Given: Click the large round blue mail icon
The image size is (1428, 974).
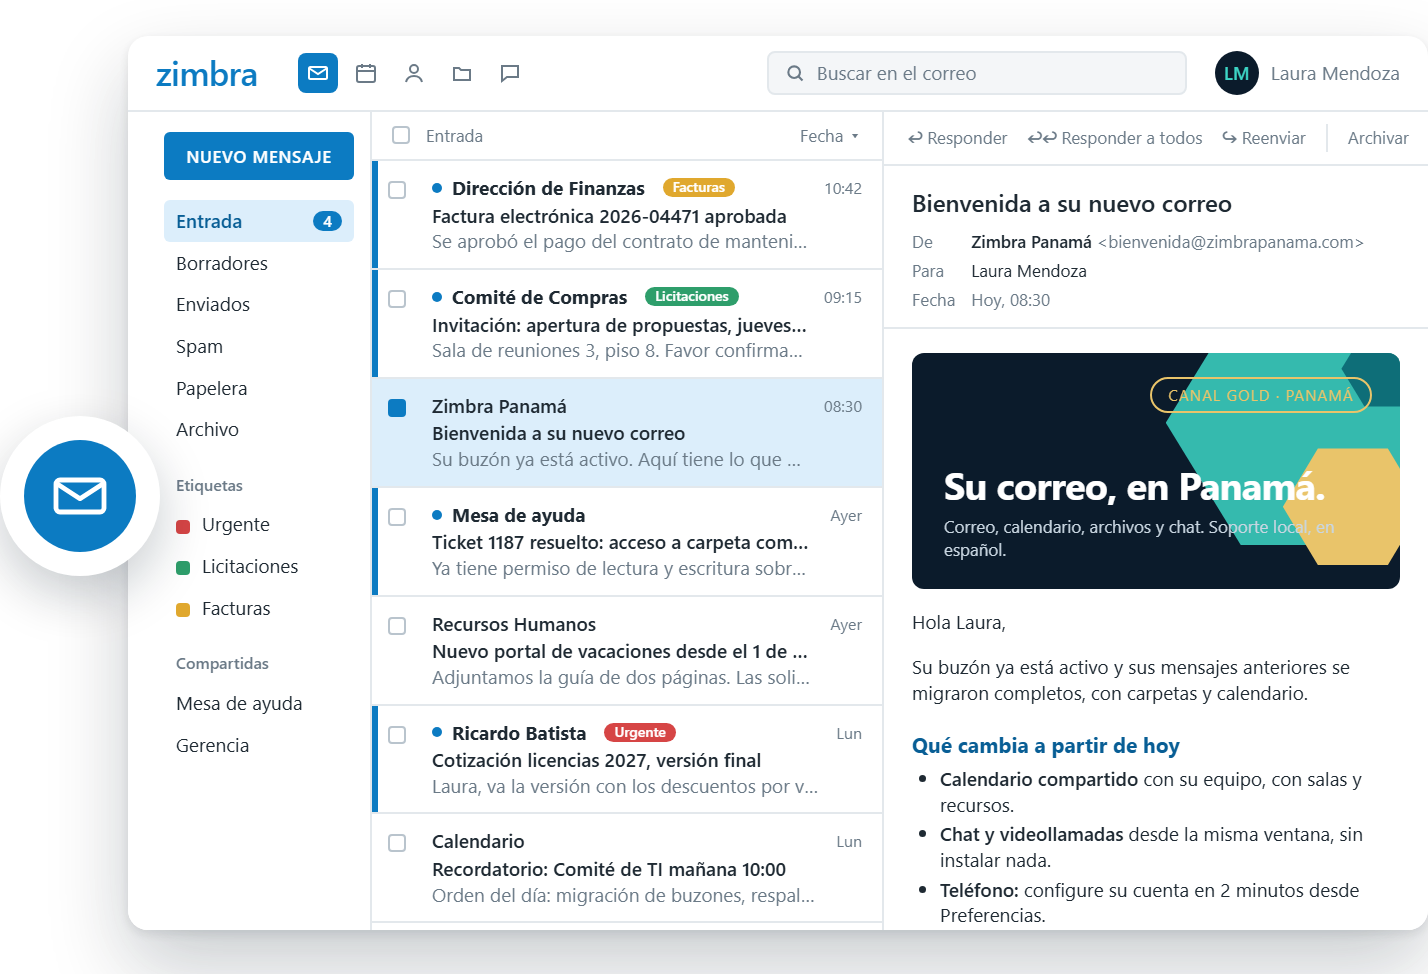Looking at the screenshot, I should click(x=80, y=496).
